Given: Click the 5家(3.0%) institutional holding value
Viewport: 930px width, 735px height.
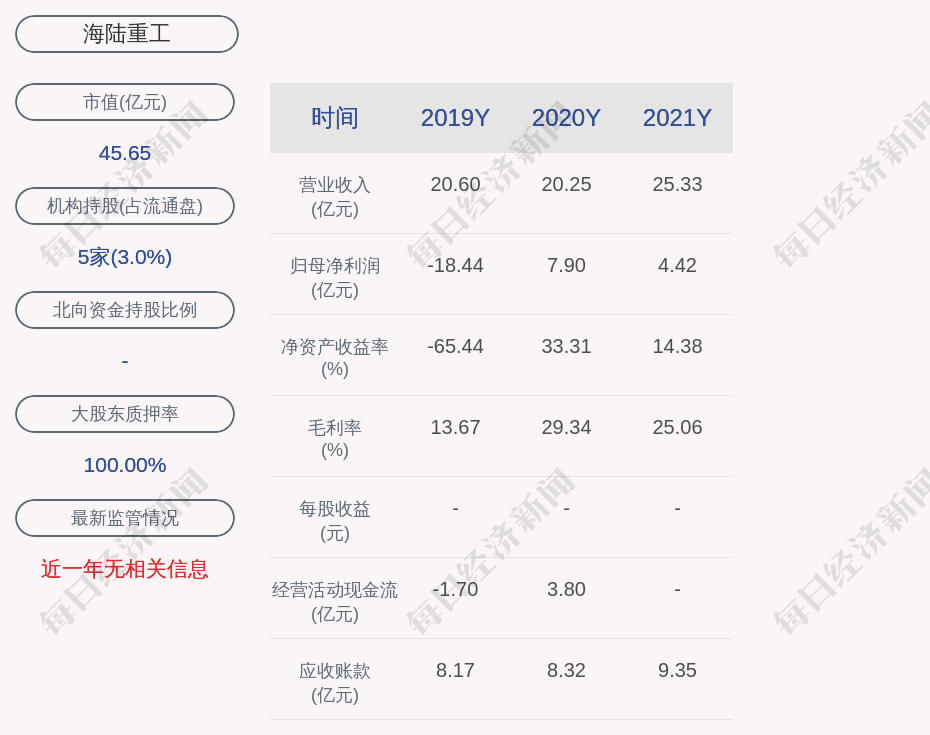Looking at the screenshot, I should (125, 257).
